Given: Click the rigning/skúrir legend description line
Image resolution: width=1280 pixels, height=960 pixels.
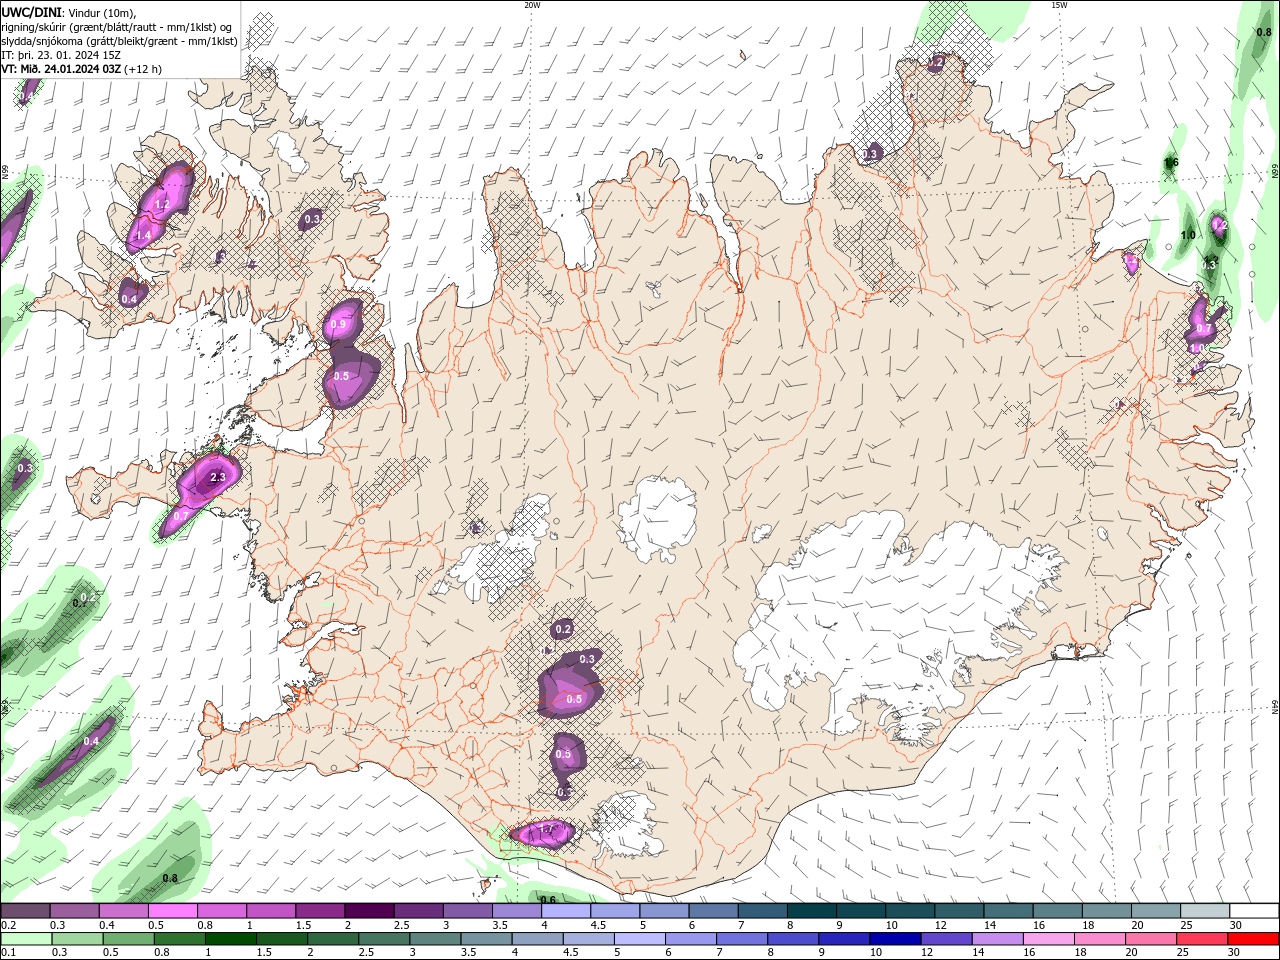Looking at the screenshot, I should (117, 27).
